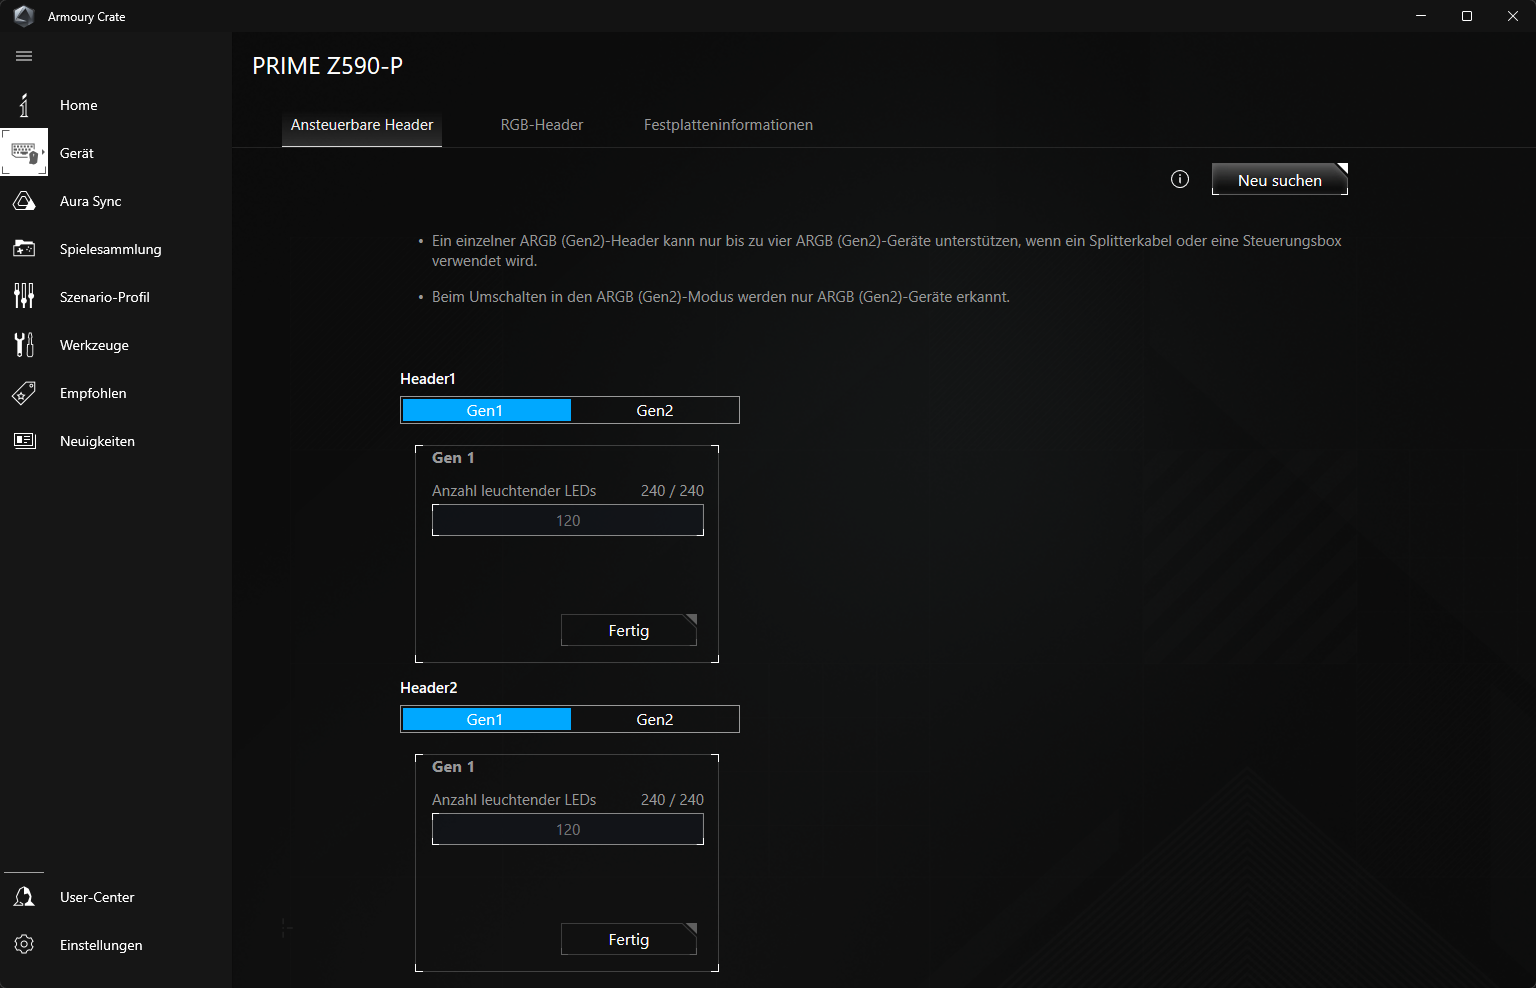Open Spielesammlung menu entry
1536x988 pixels.
111,249
